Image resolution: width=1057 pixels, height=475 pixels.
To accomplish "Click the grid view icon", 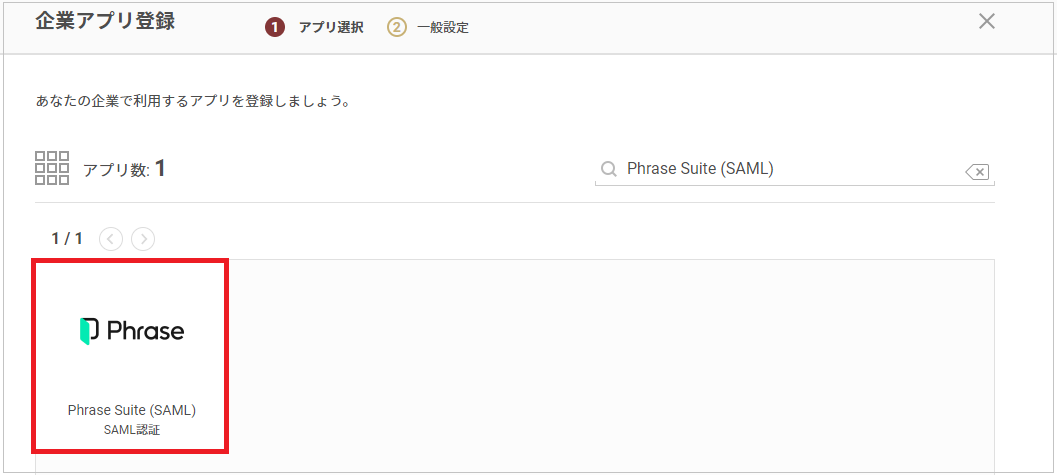I will tap(52, 168).
